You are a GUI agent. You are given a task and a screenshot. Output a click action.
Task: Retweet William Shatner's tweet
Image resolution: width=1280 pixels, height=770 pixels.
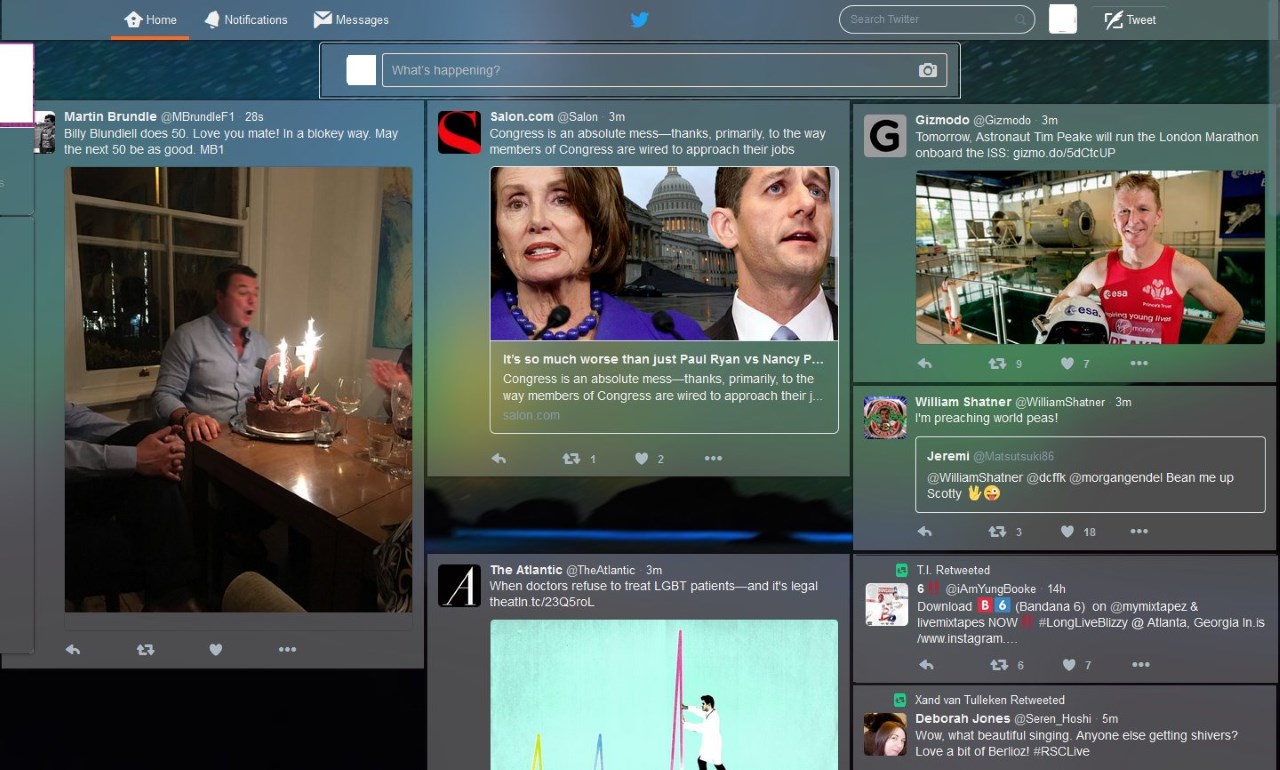pyautogui.click(x=997, y=532)
